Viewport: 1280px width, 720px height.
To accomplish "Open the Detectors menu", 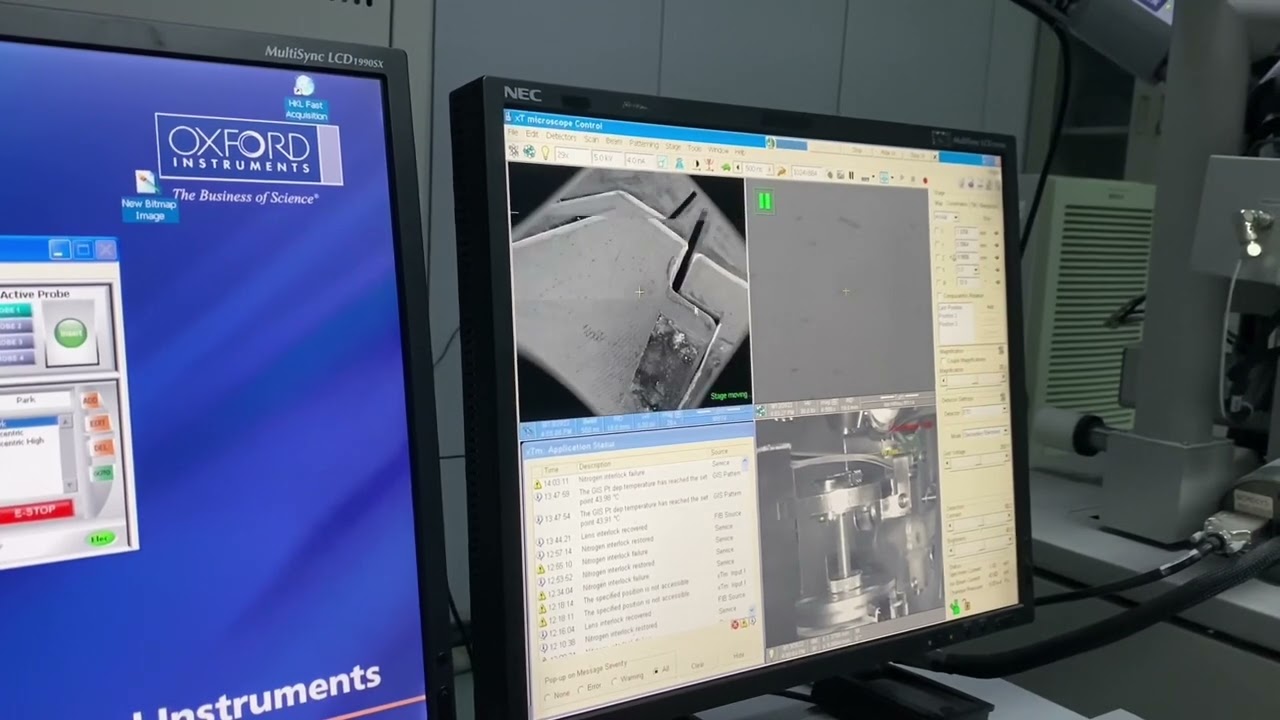I will (x=560, y=136).
